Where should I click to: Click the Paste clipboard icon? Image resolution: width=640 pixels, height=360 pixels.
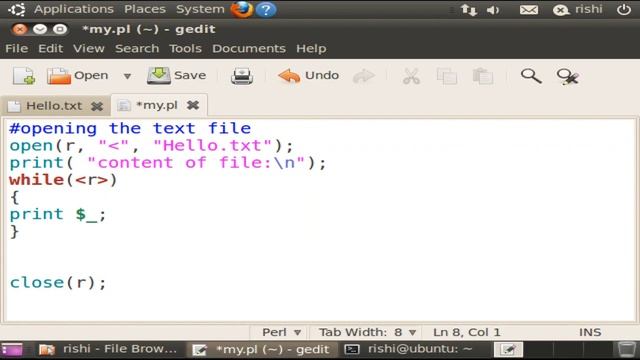483,76
